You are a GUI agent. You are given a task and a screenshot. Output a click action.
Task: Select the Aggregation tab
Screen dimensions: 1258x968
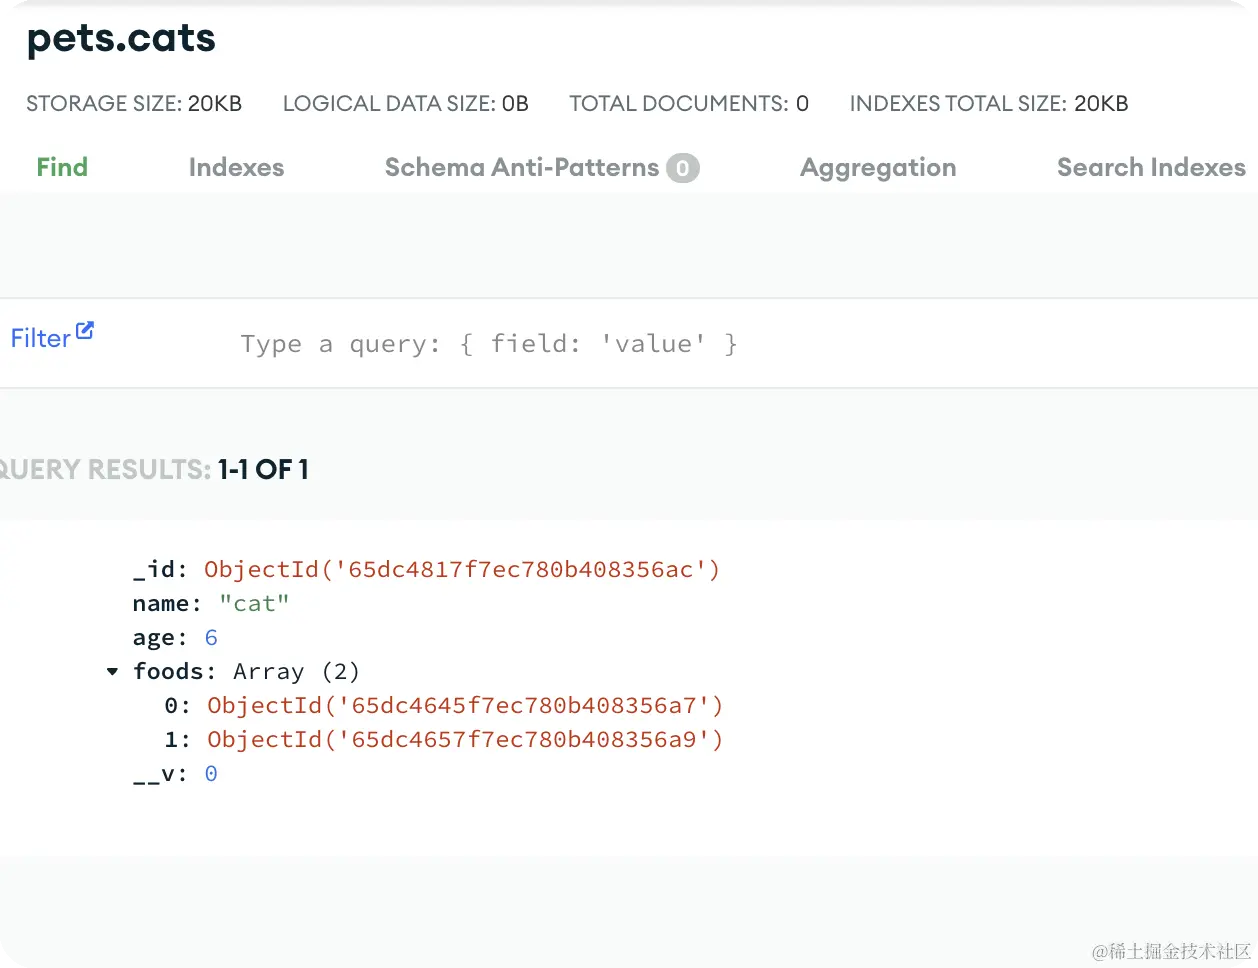[878, 167]
